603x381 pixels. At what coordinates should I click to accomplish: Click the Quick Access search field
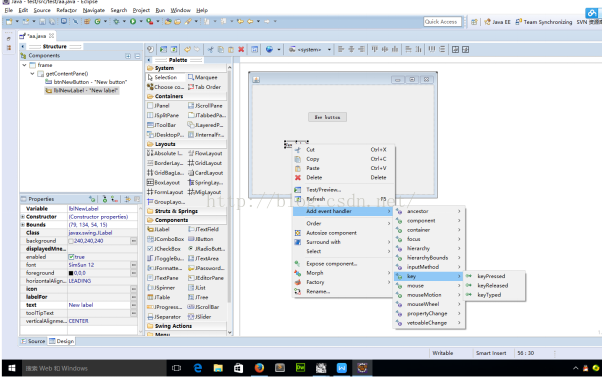point(442,22)
